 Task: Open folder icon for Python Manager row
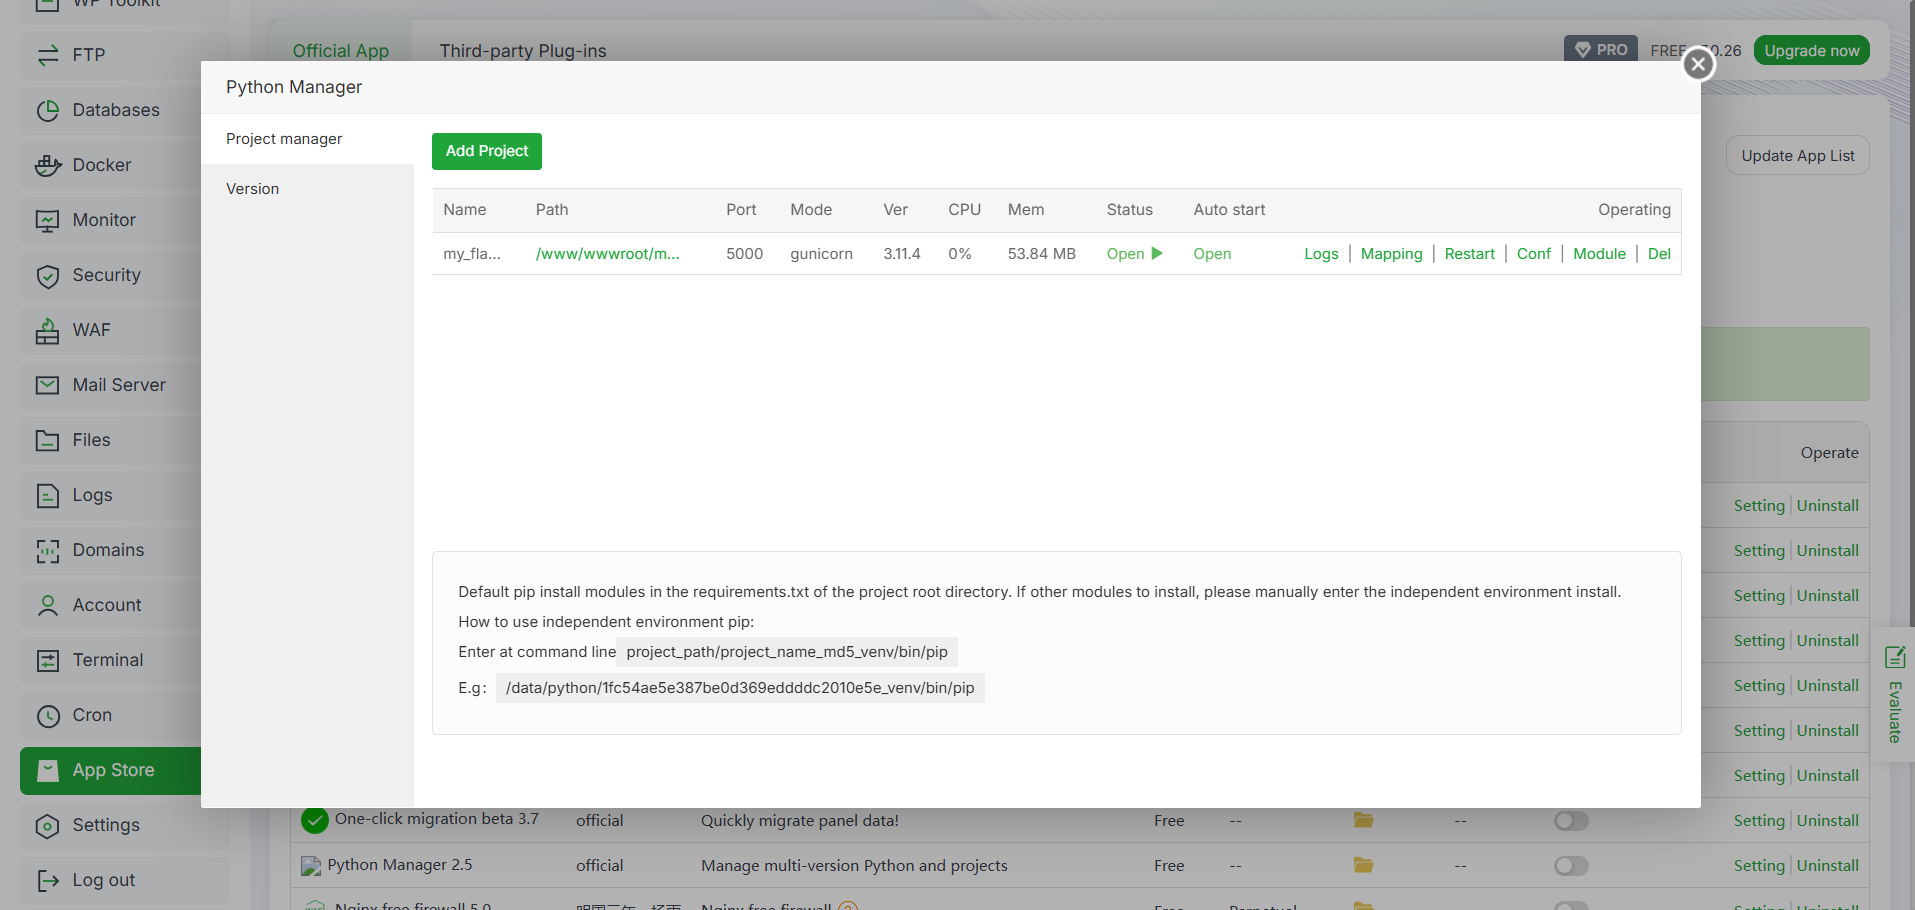1363,865
